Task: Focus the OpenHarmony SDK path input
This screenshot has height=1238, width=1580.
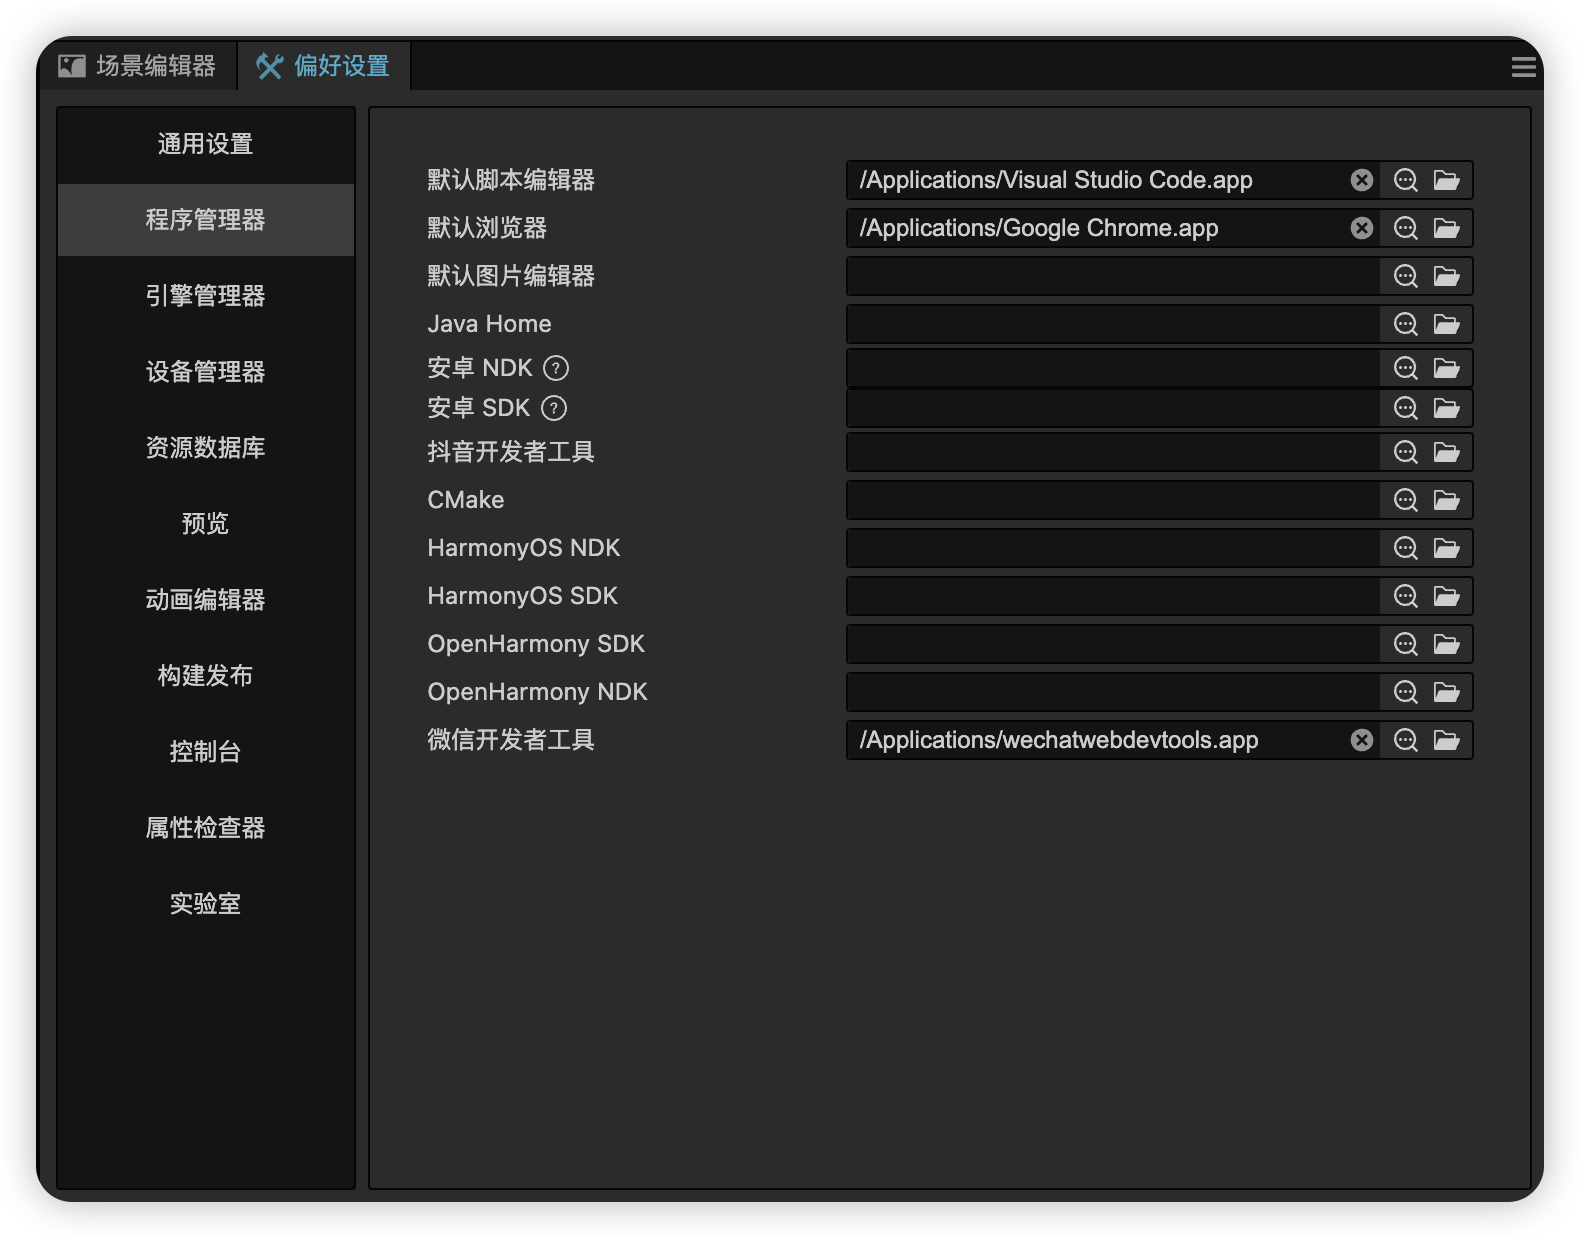Action: (x=1112, y=644)
